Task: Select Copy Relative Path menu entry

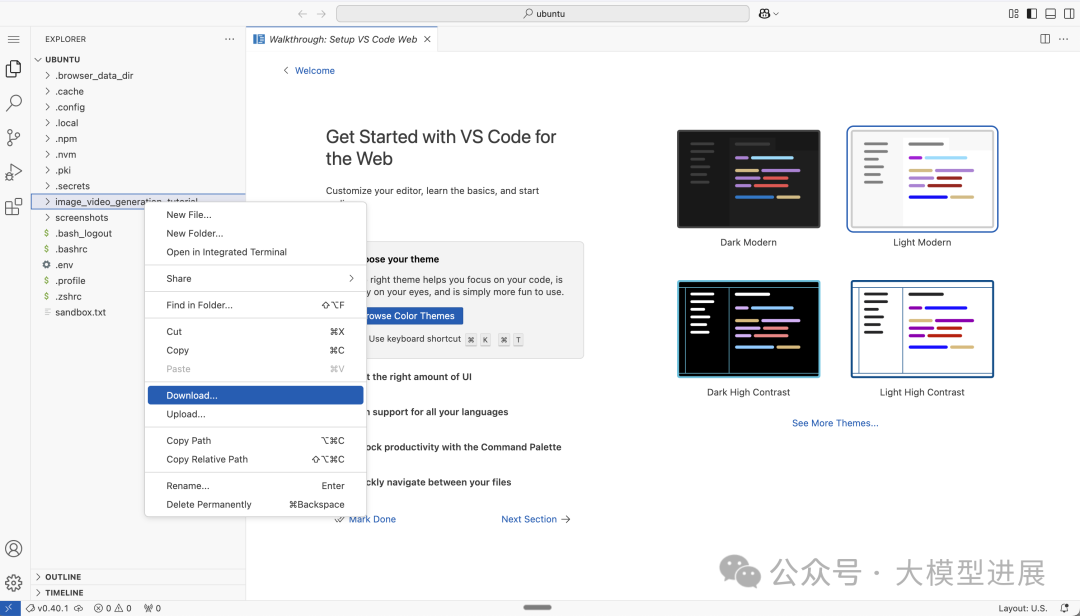Action: coord(256,460)
